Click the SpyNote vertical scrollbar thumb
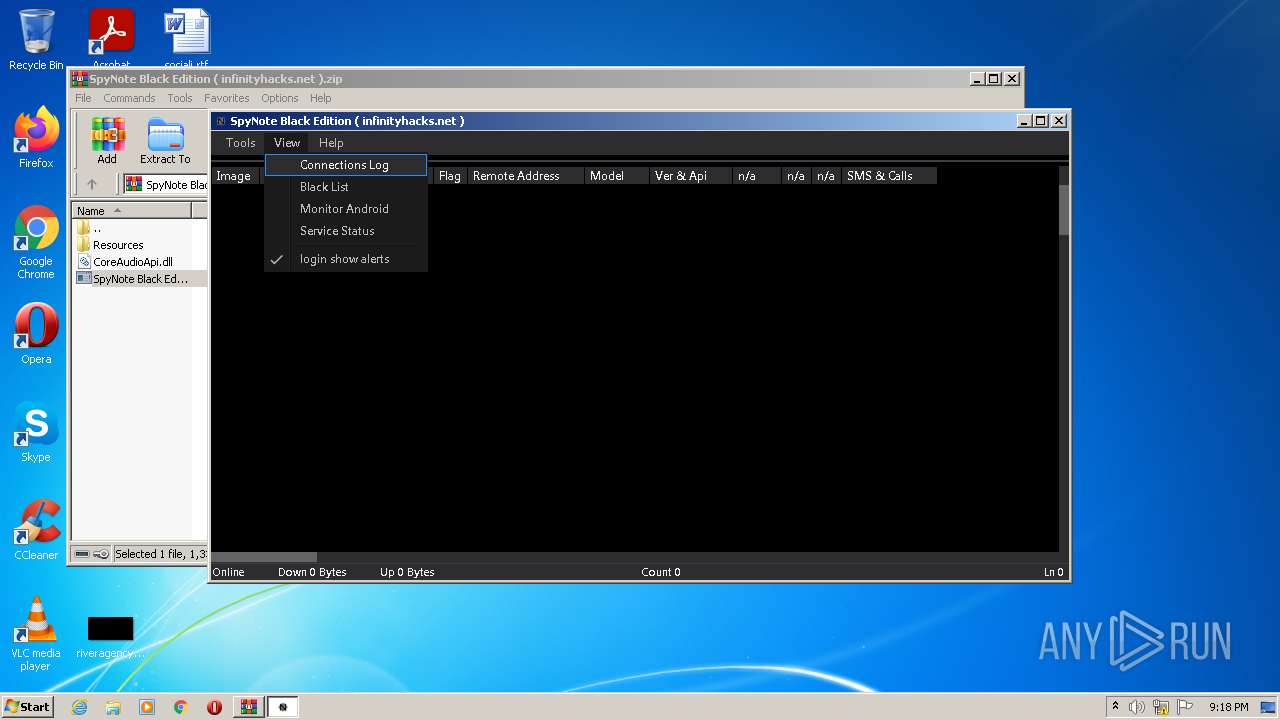The image size is (1280, 720). pyautogui.click(x=1064, y=209)
